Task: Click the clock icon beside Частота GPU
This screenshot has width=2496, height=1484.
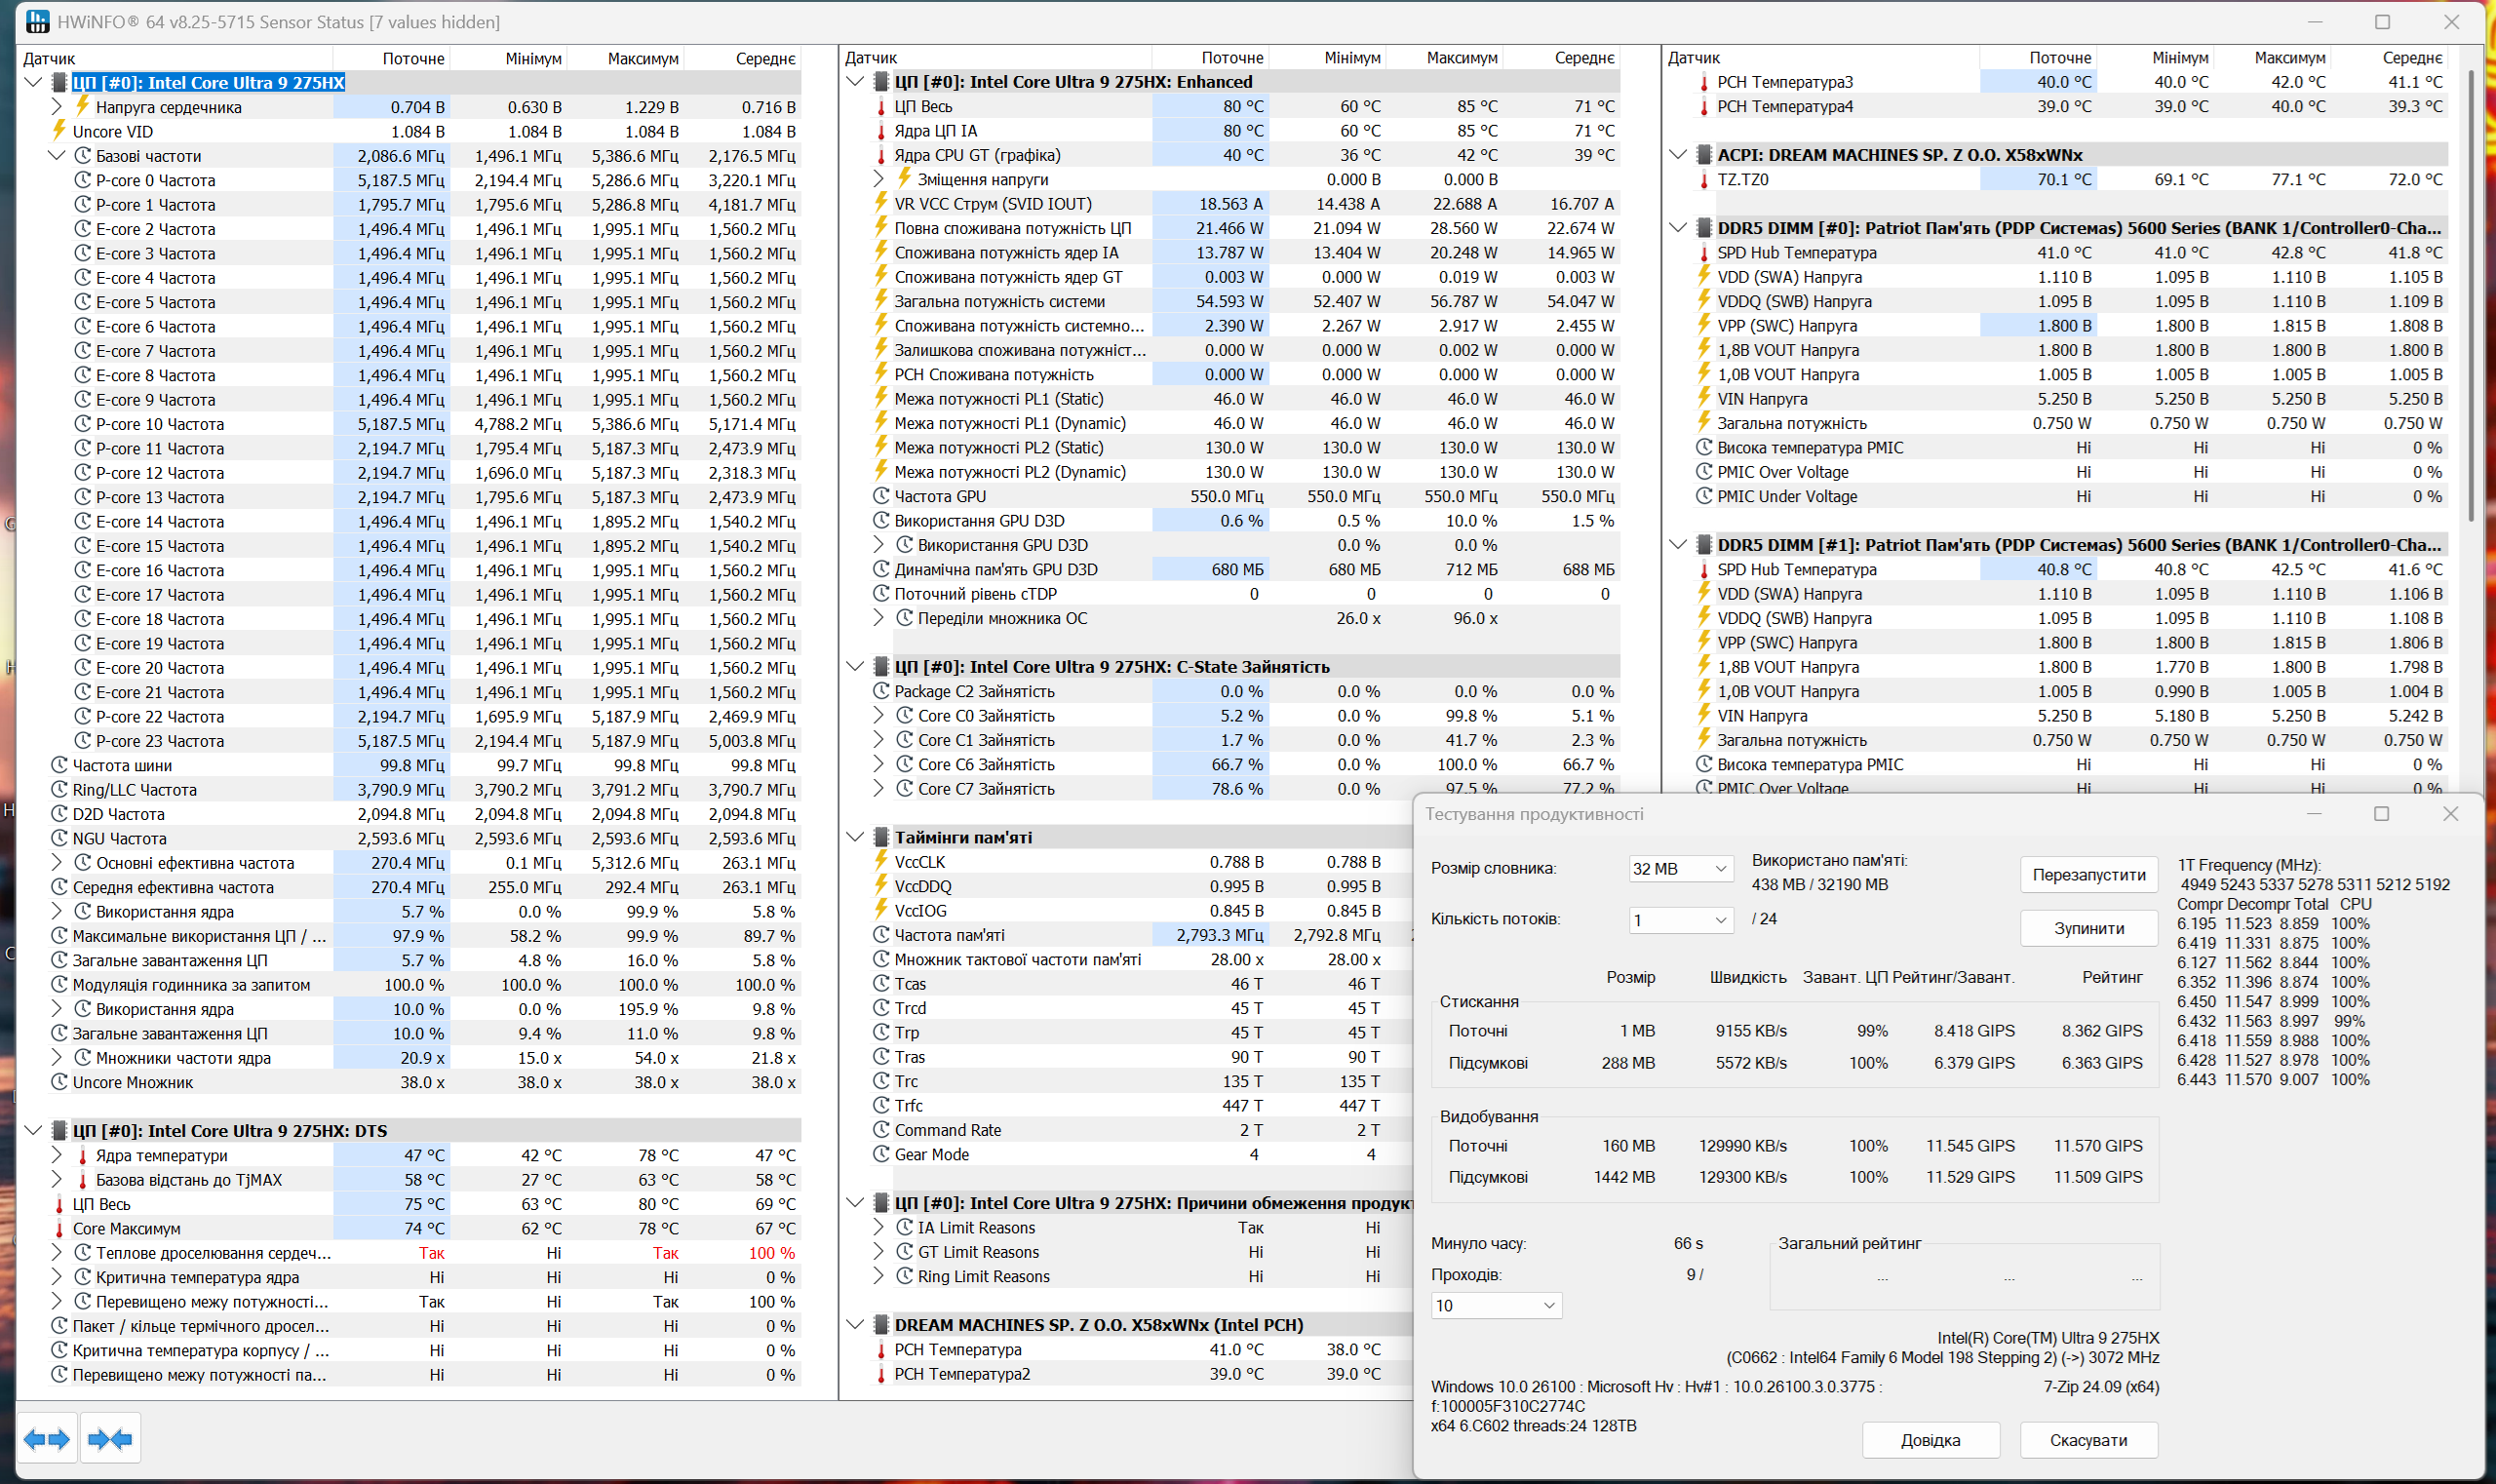Action: click(x=881, y=496)
